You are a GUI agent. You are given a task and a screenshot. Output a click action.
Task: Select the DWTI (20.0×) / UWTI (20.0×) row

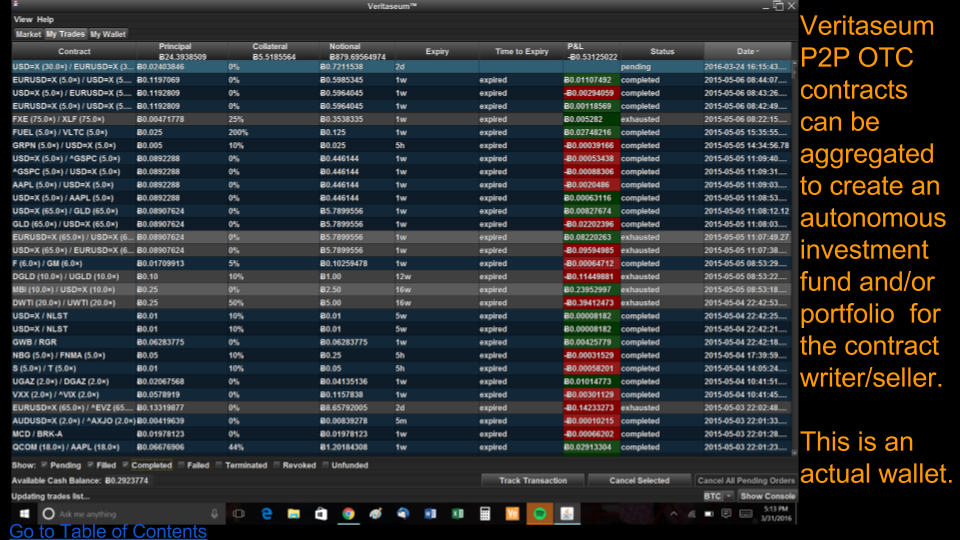pyautogui.click(x=401, y=303)
